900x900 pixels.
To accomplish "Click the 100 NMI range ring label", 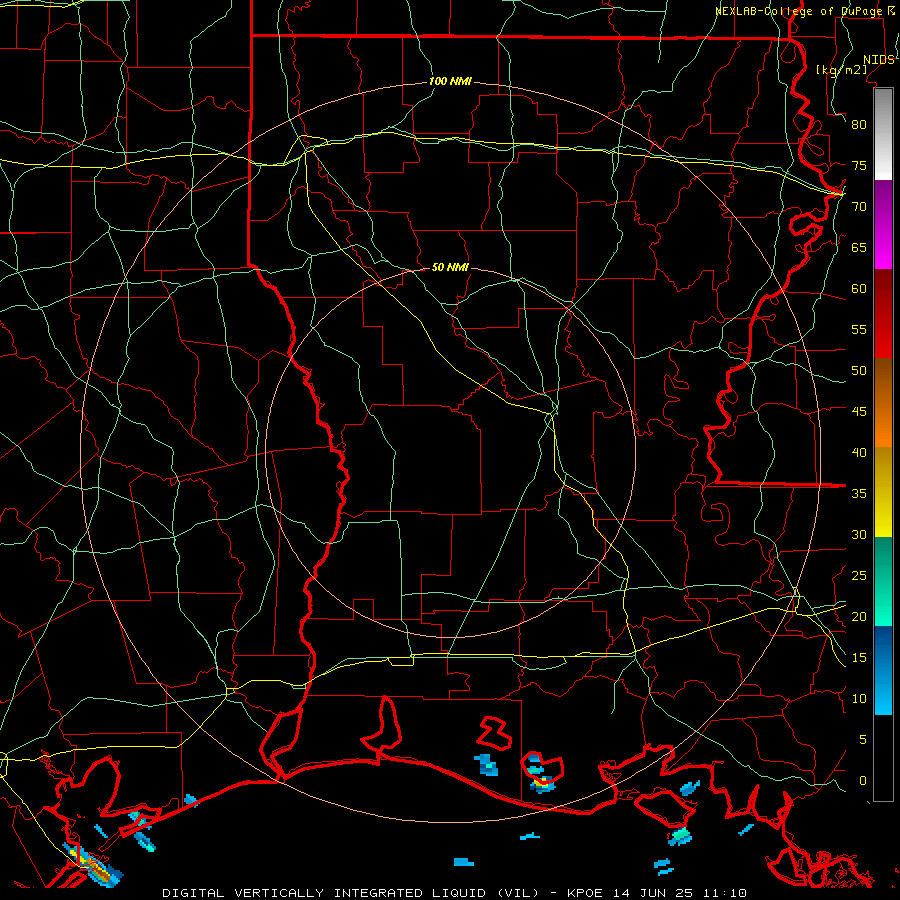I will (x=450, y=82).
